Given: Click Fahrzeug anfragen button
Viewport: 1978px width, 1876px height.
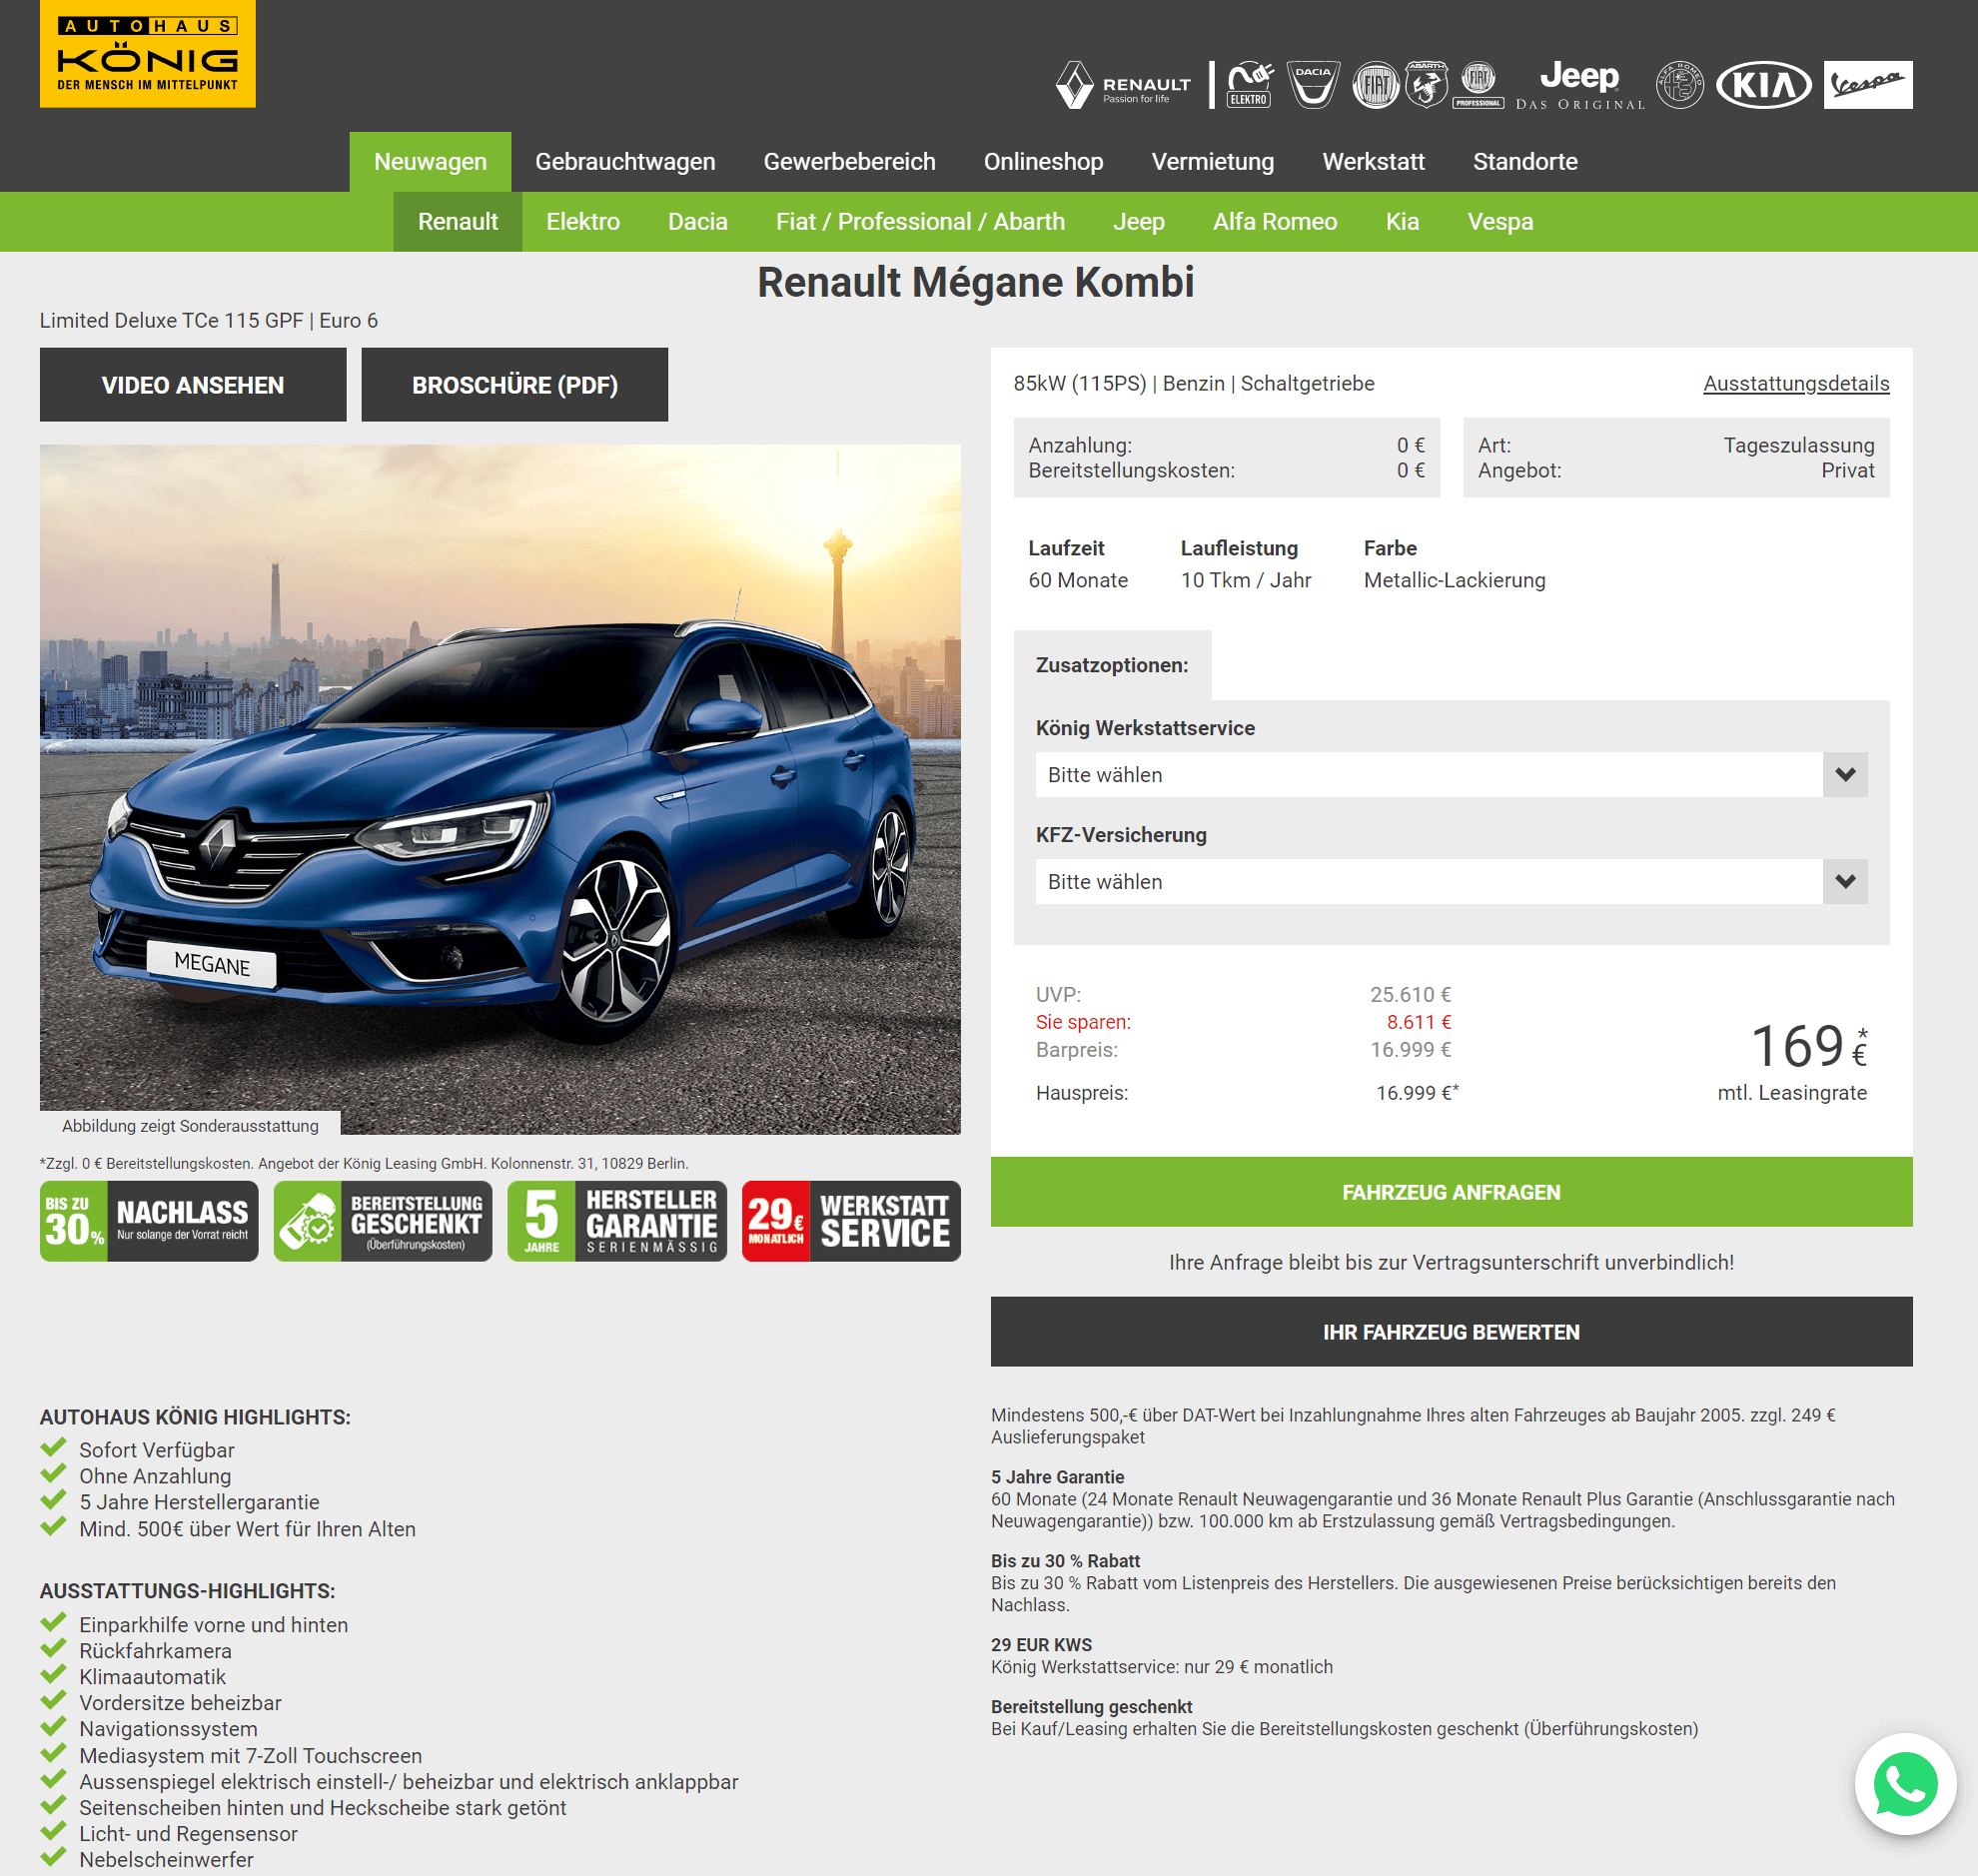Looking at the screenshot, I should pyautogui.click(x=1451, y=1192).
